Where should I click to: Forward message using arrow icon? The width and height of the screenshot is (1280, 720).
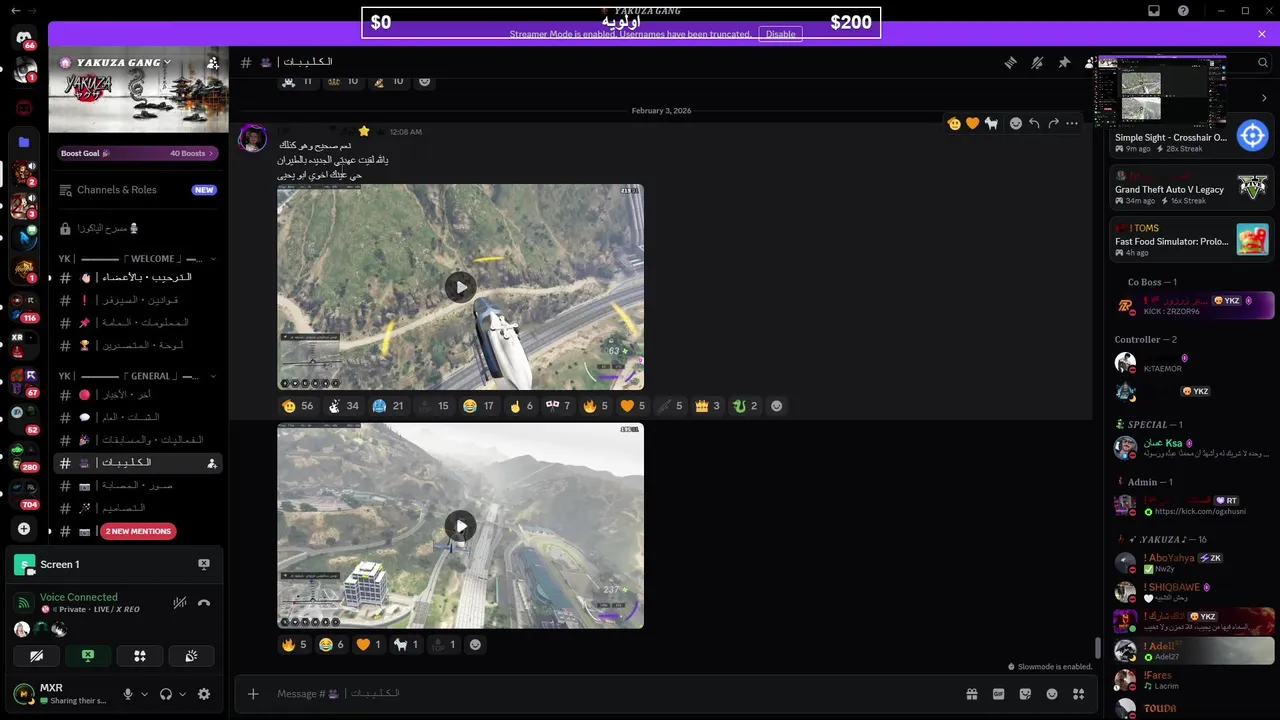pyautogui.click(x=1053, y=124)
